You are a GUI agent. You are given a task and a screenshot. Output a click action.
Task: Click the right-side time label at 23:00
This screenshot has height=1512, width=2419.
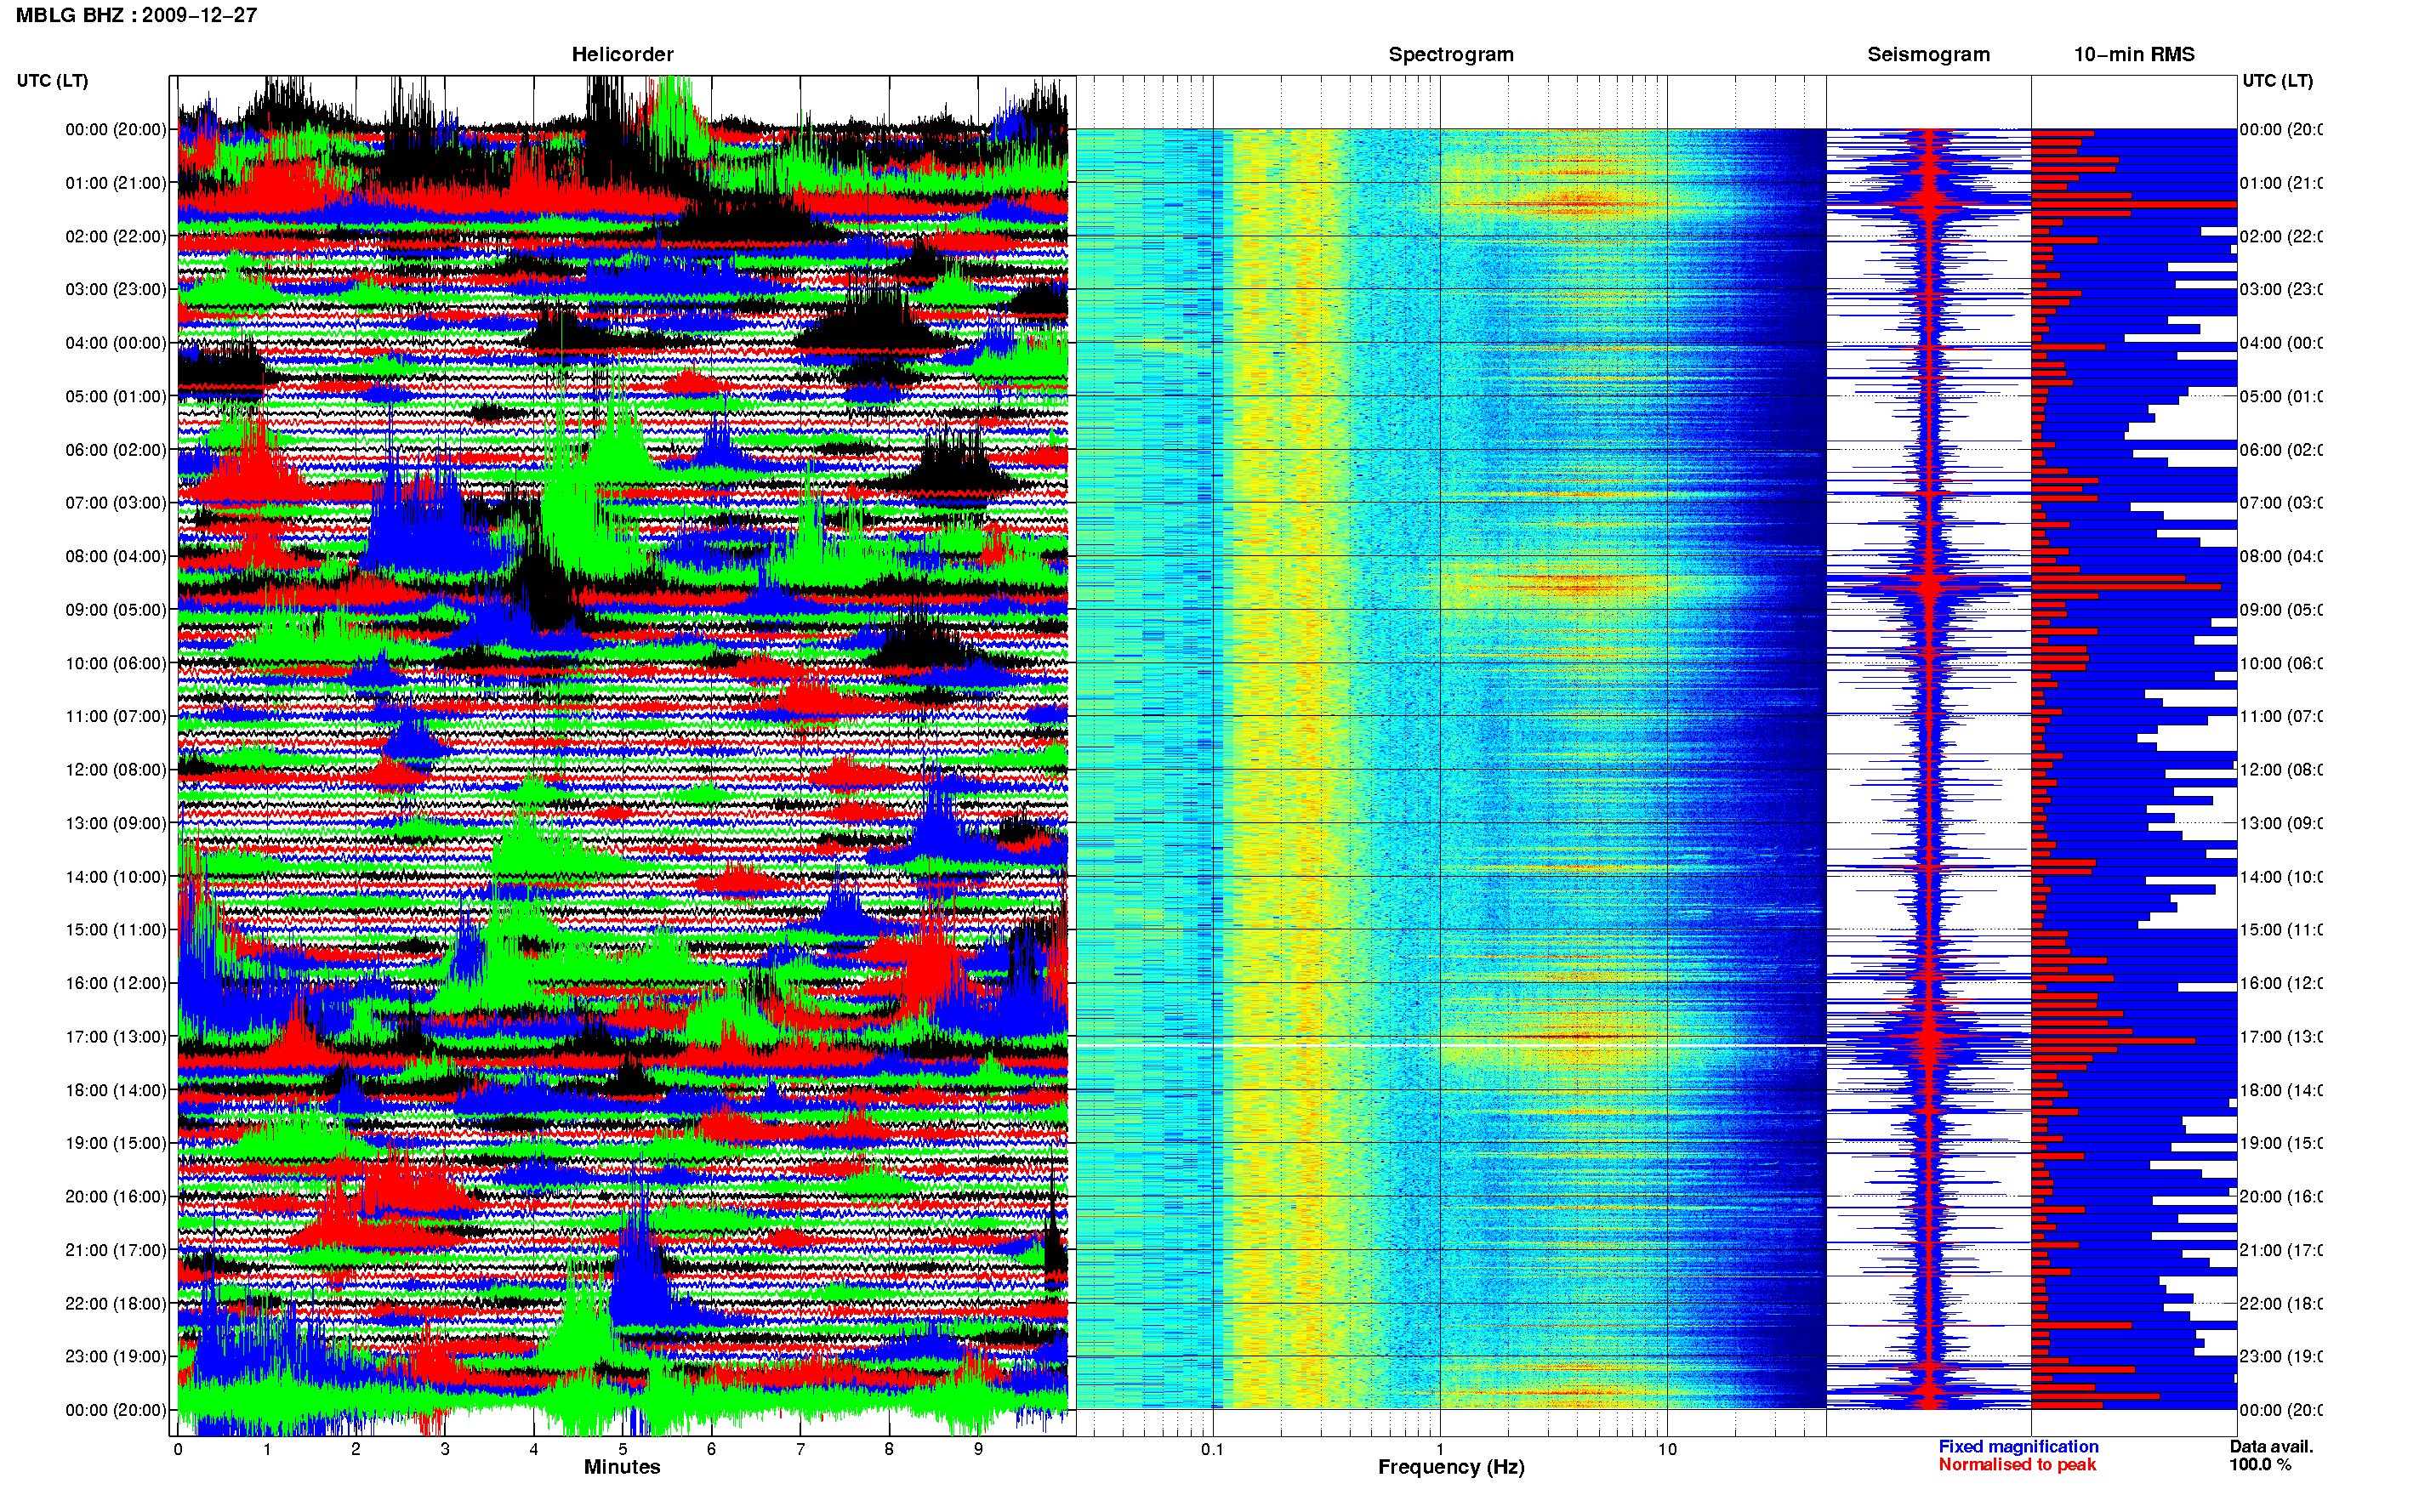click(x=2281, y=1356)
